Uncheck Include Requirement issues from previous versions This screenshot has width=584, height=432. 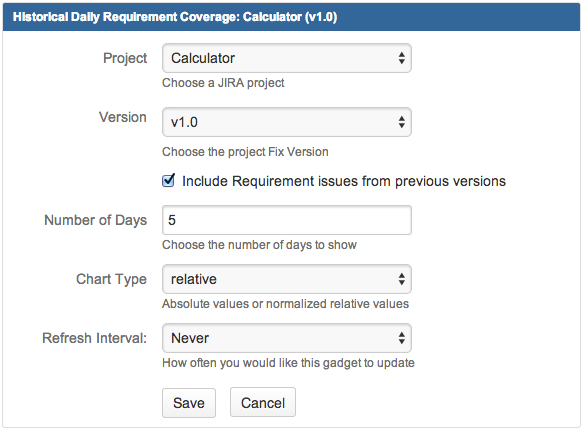point(168,181)
